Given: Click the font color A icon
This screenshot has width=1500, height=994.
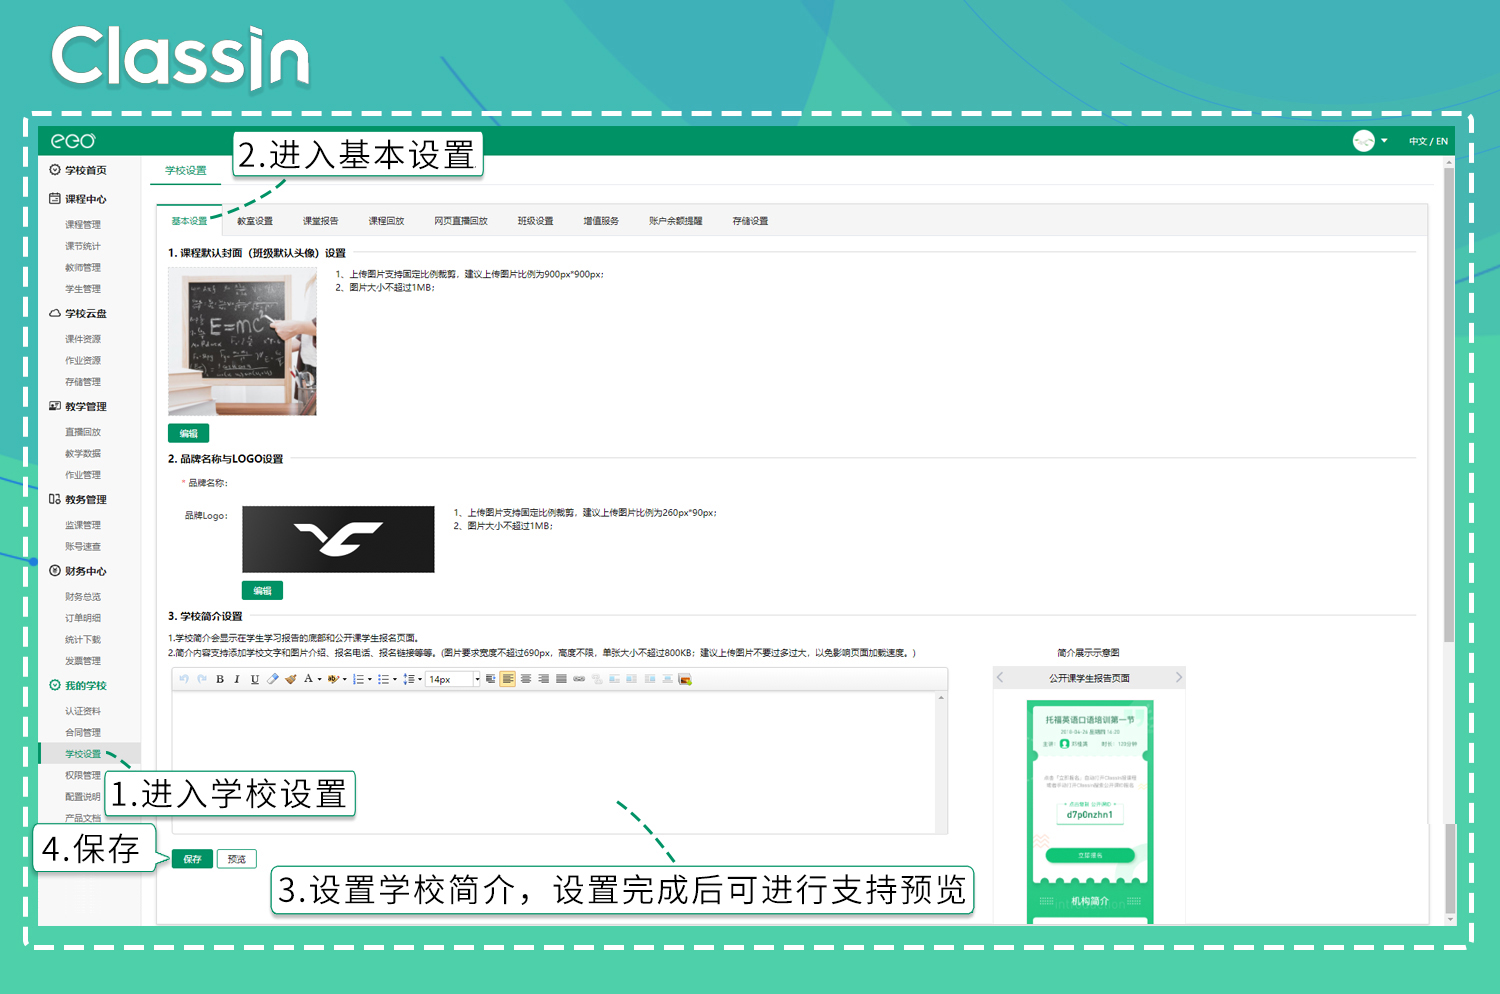Looking at the screenshot, I should tap(308, 679).
